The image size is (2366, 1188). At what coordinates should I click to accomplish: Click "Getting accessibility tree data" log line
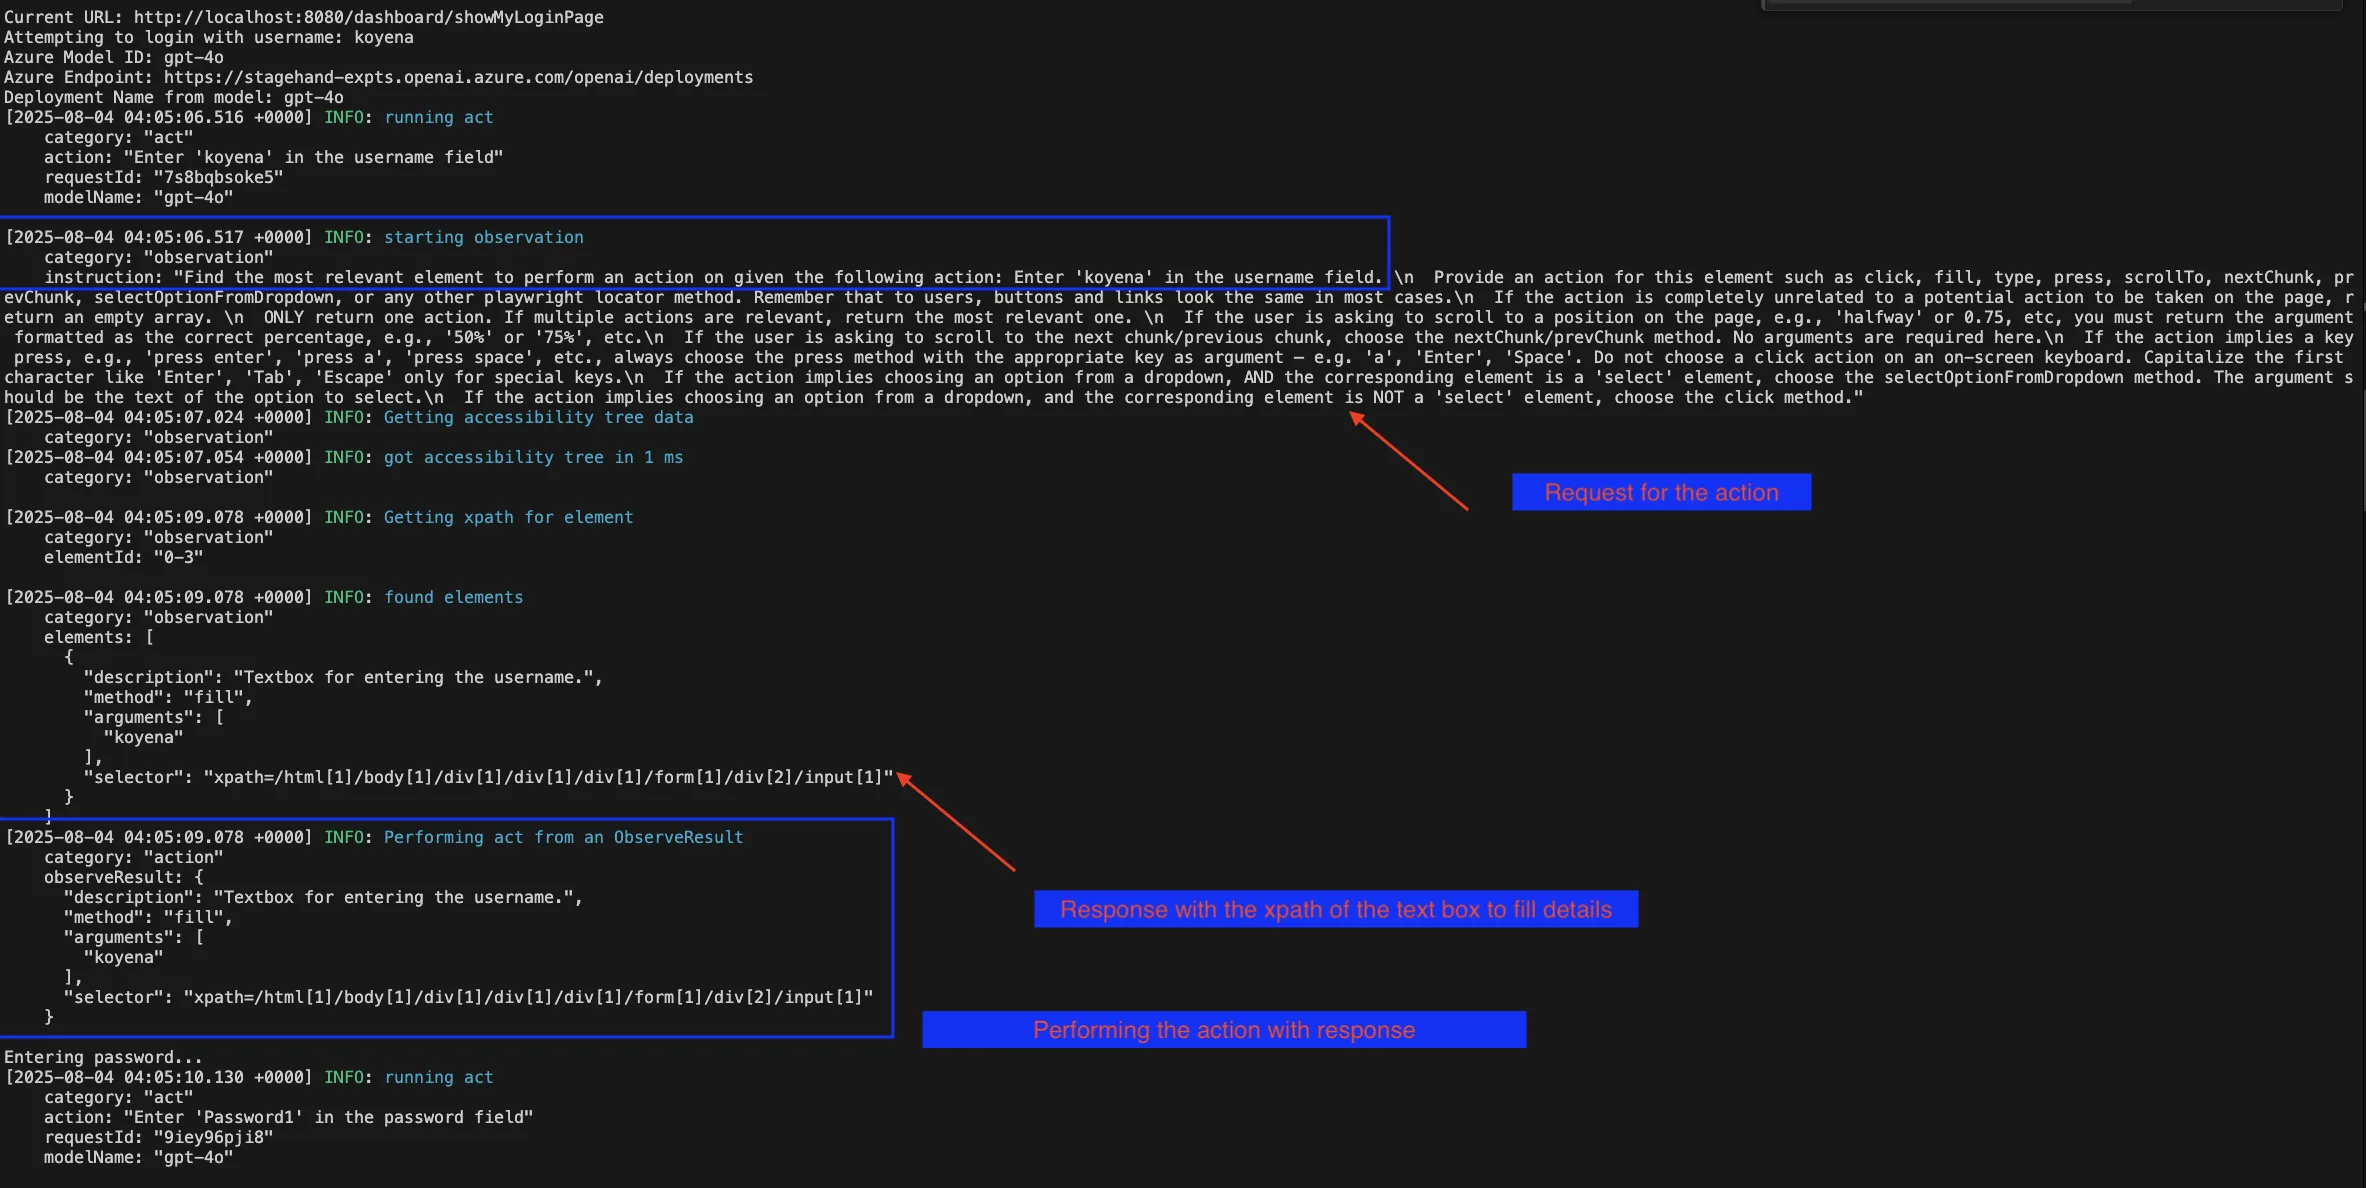click(538, 417)
